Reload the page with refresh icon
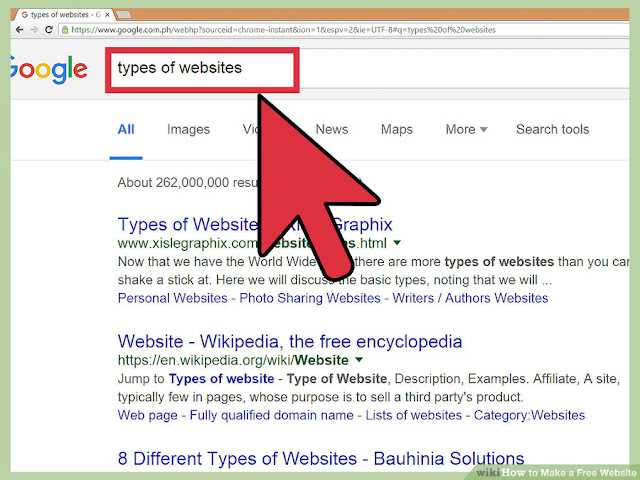The height and width of the screenshot is (480, 640). [x=49, y=30]
